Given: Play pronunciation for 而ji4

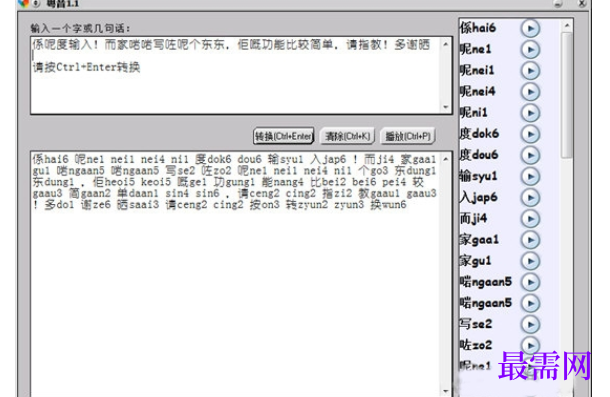Looking at the screenshot, I should pos(530,219).
